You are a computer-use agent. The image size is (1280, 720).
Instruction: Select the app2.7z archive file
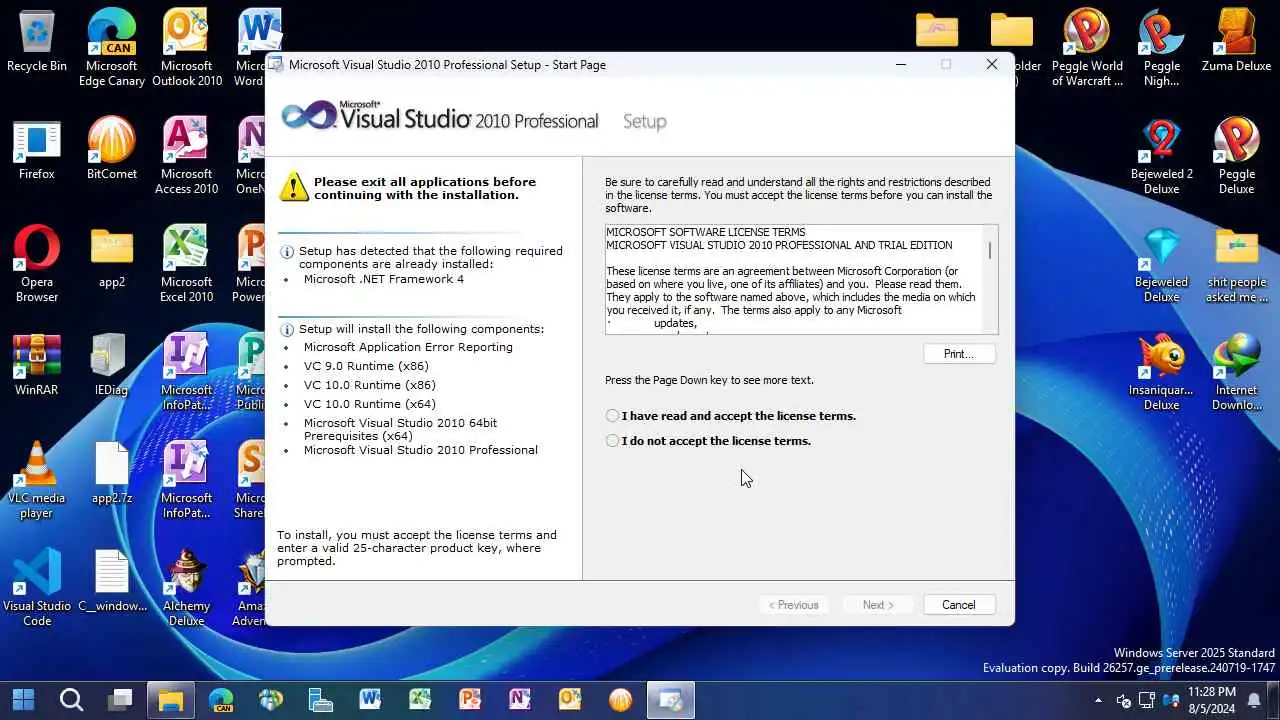point(111,474)
